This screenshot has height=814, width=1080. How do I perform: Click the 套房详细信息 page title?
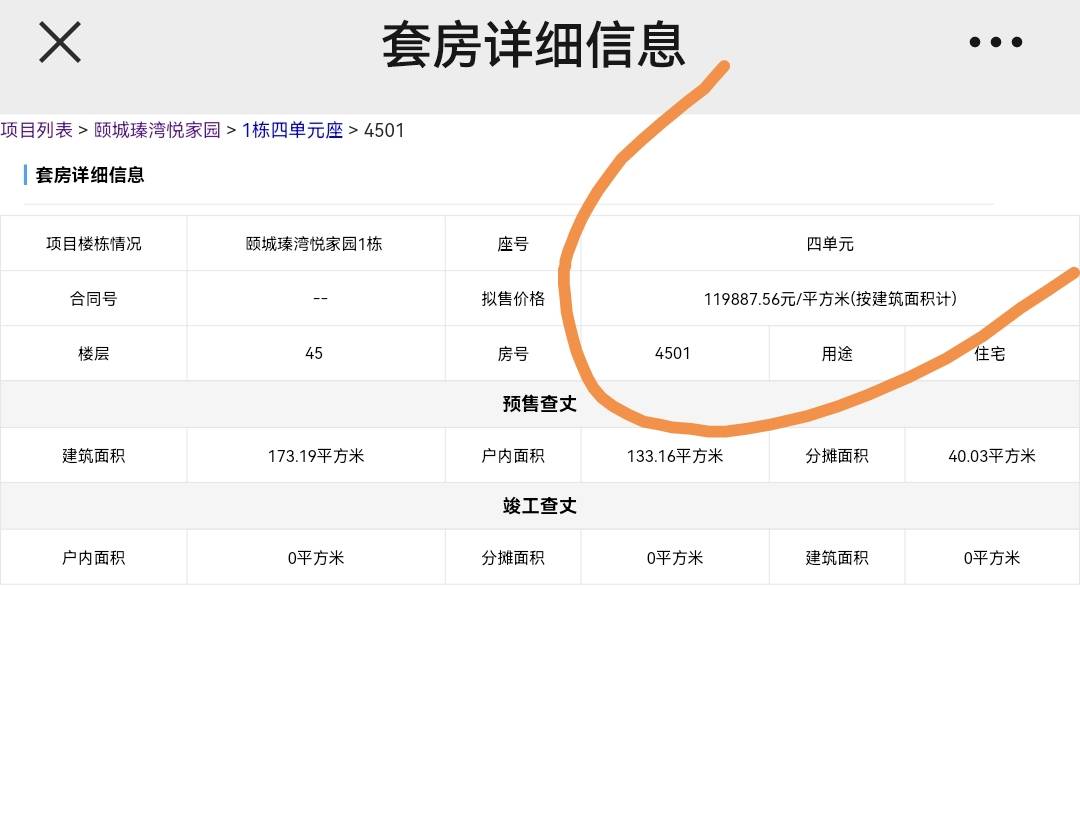533,45
